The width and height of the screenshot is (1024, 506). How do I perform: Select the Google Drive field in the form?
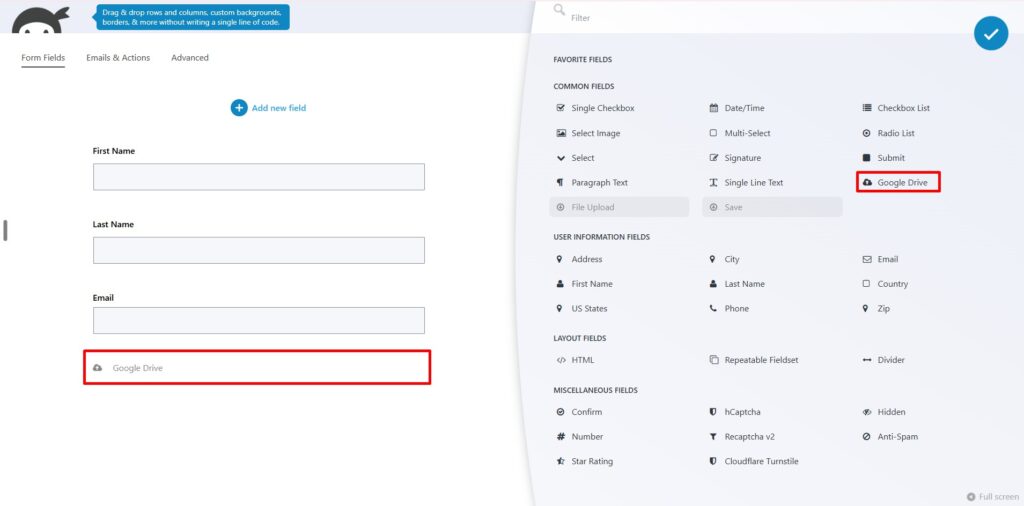257,368
